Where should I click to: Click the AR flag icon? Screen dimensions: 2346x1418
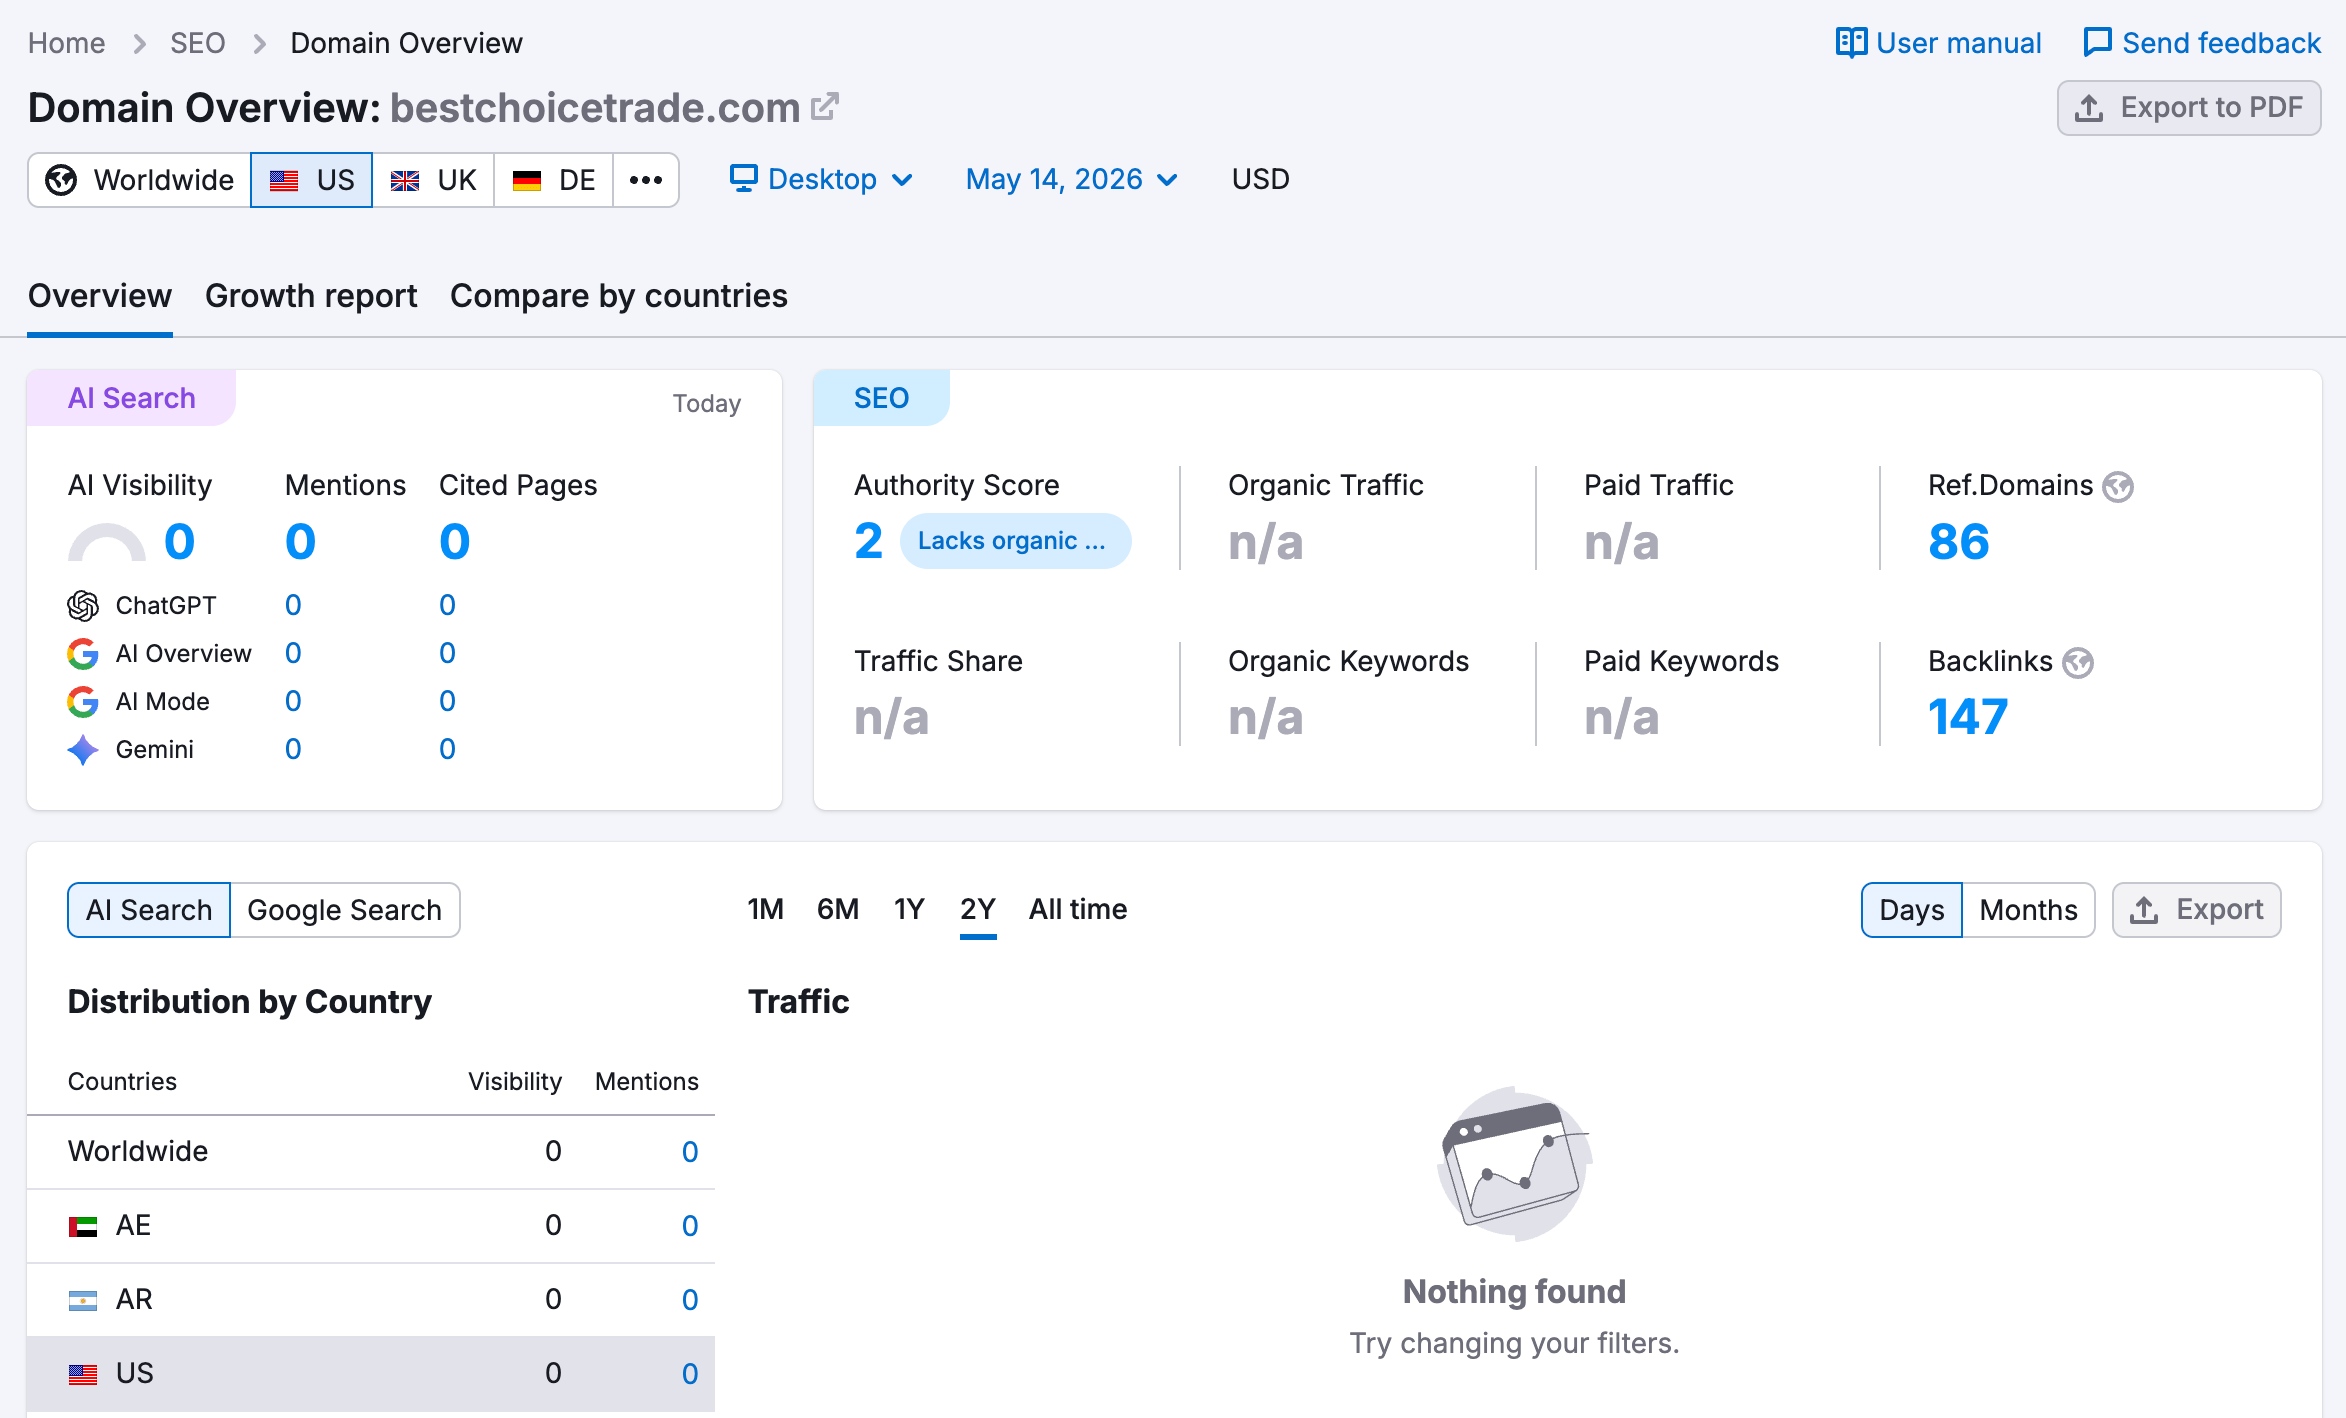tap(83, 1300)
